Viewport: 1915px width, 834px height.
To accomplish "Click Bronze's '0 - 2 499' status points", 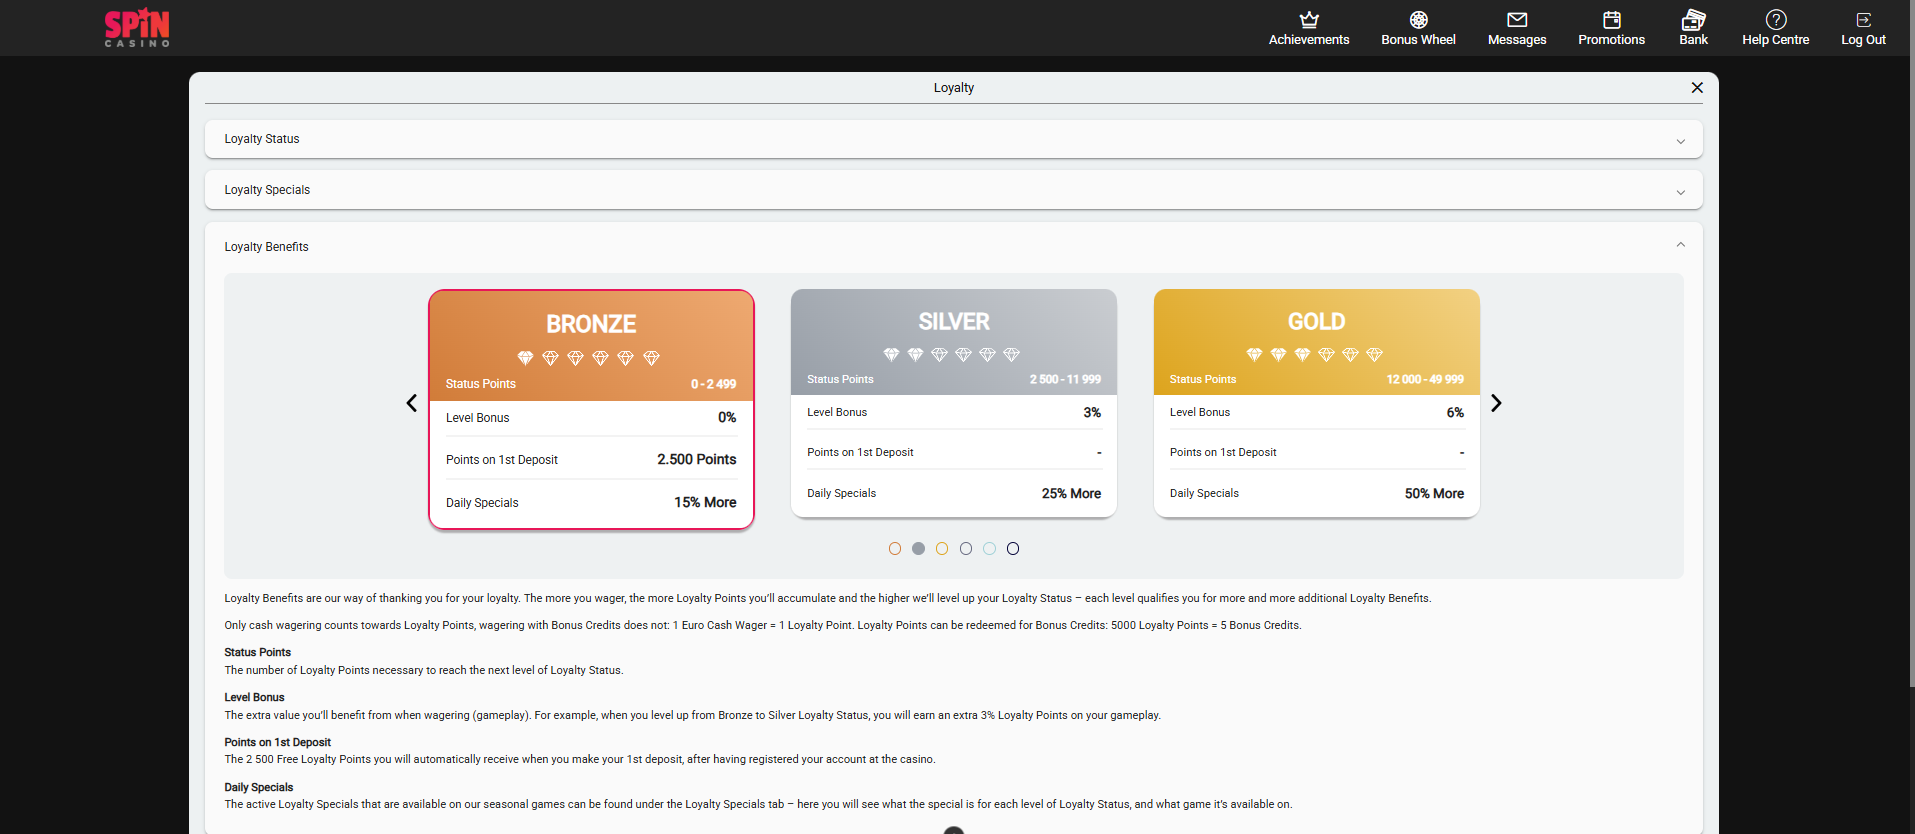I will pos(713,384).
